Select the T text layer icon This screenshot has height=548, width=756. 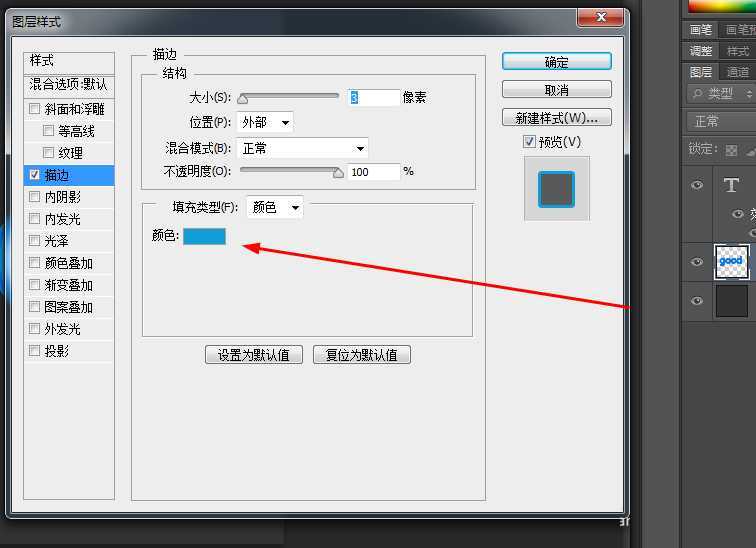tap(731, 185)
